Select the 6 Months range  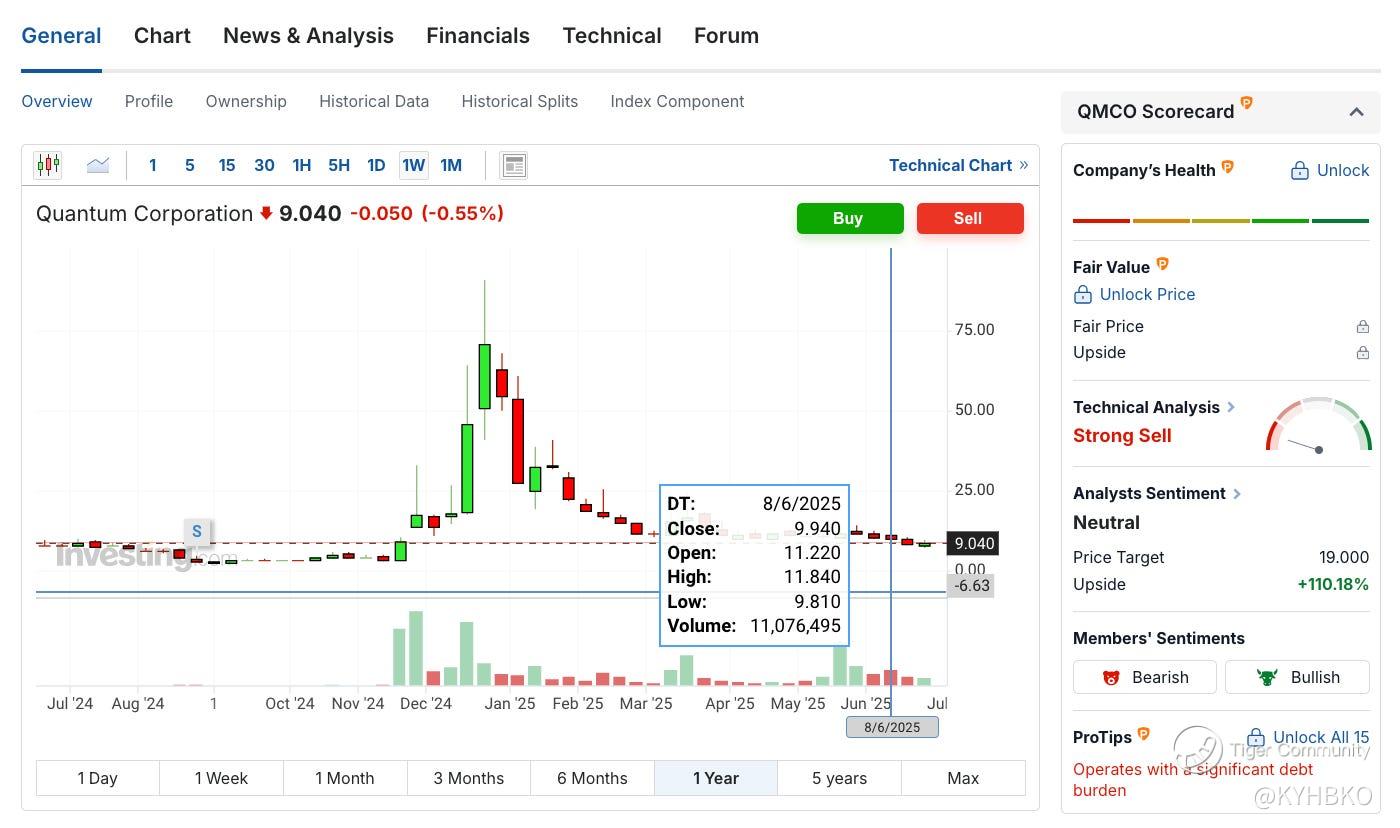pos(592,778)
